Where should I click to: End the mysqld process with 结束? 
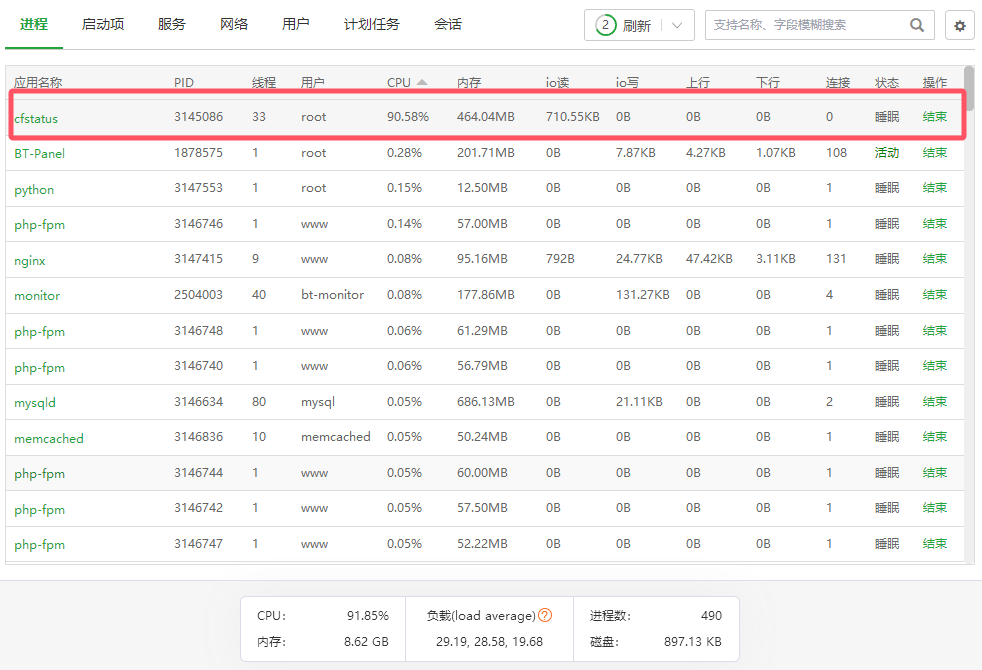pyautogui.click(x=934, y=401)
